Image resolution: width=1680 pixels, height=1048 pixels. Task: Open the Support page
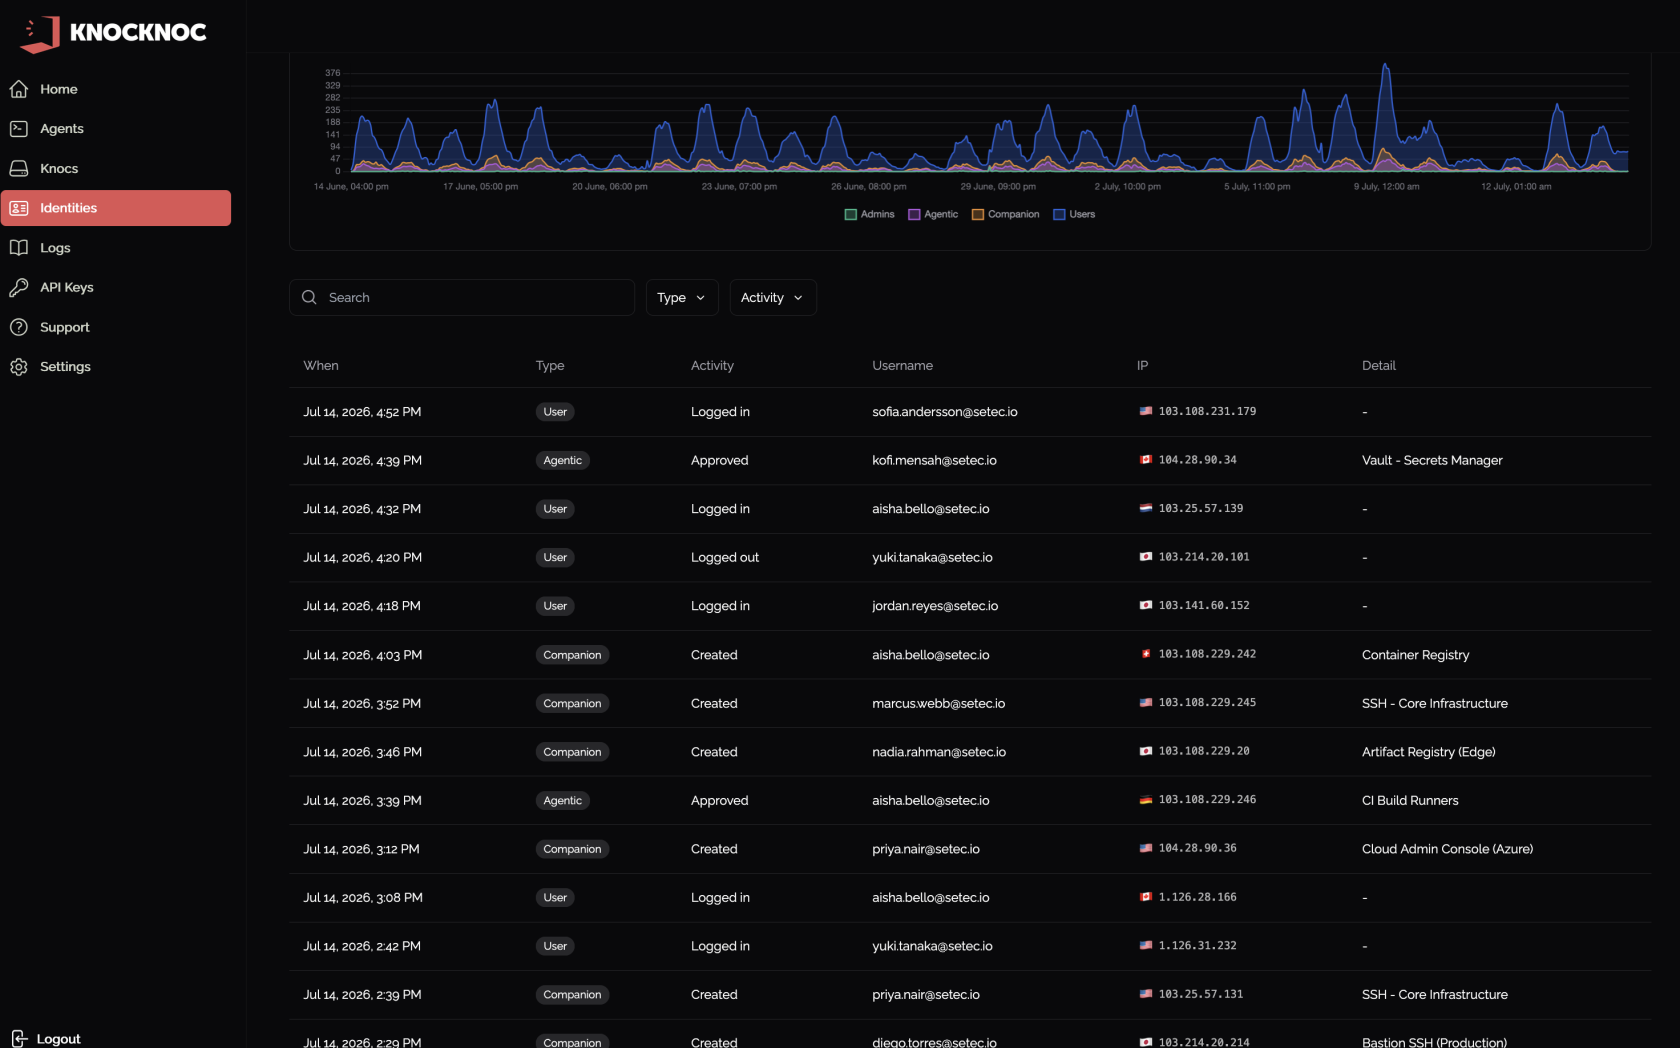pos(116,327)
